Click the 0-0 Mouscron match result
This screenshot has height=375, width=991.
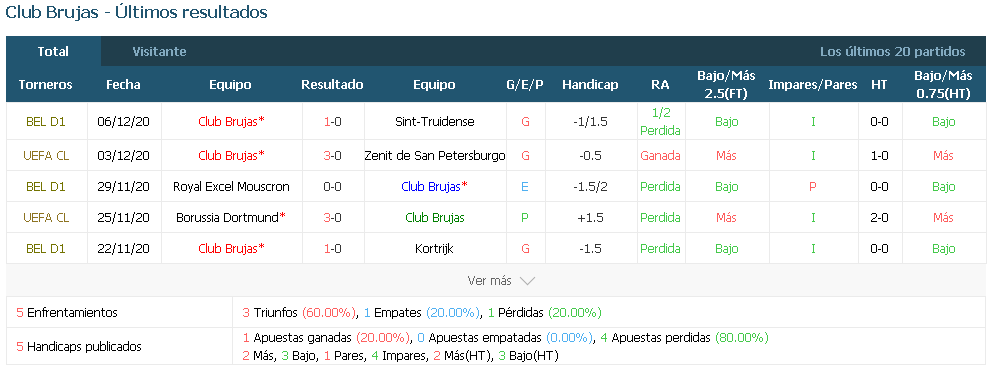332,187
